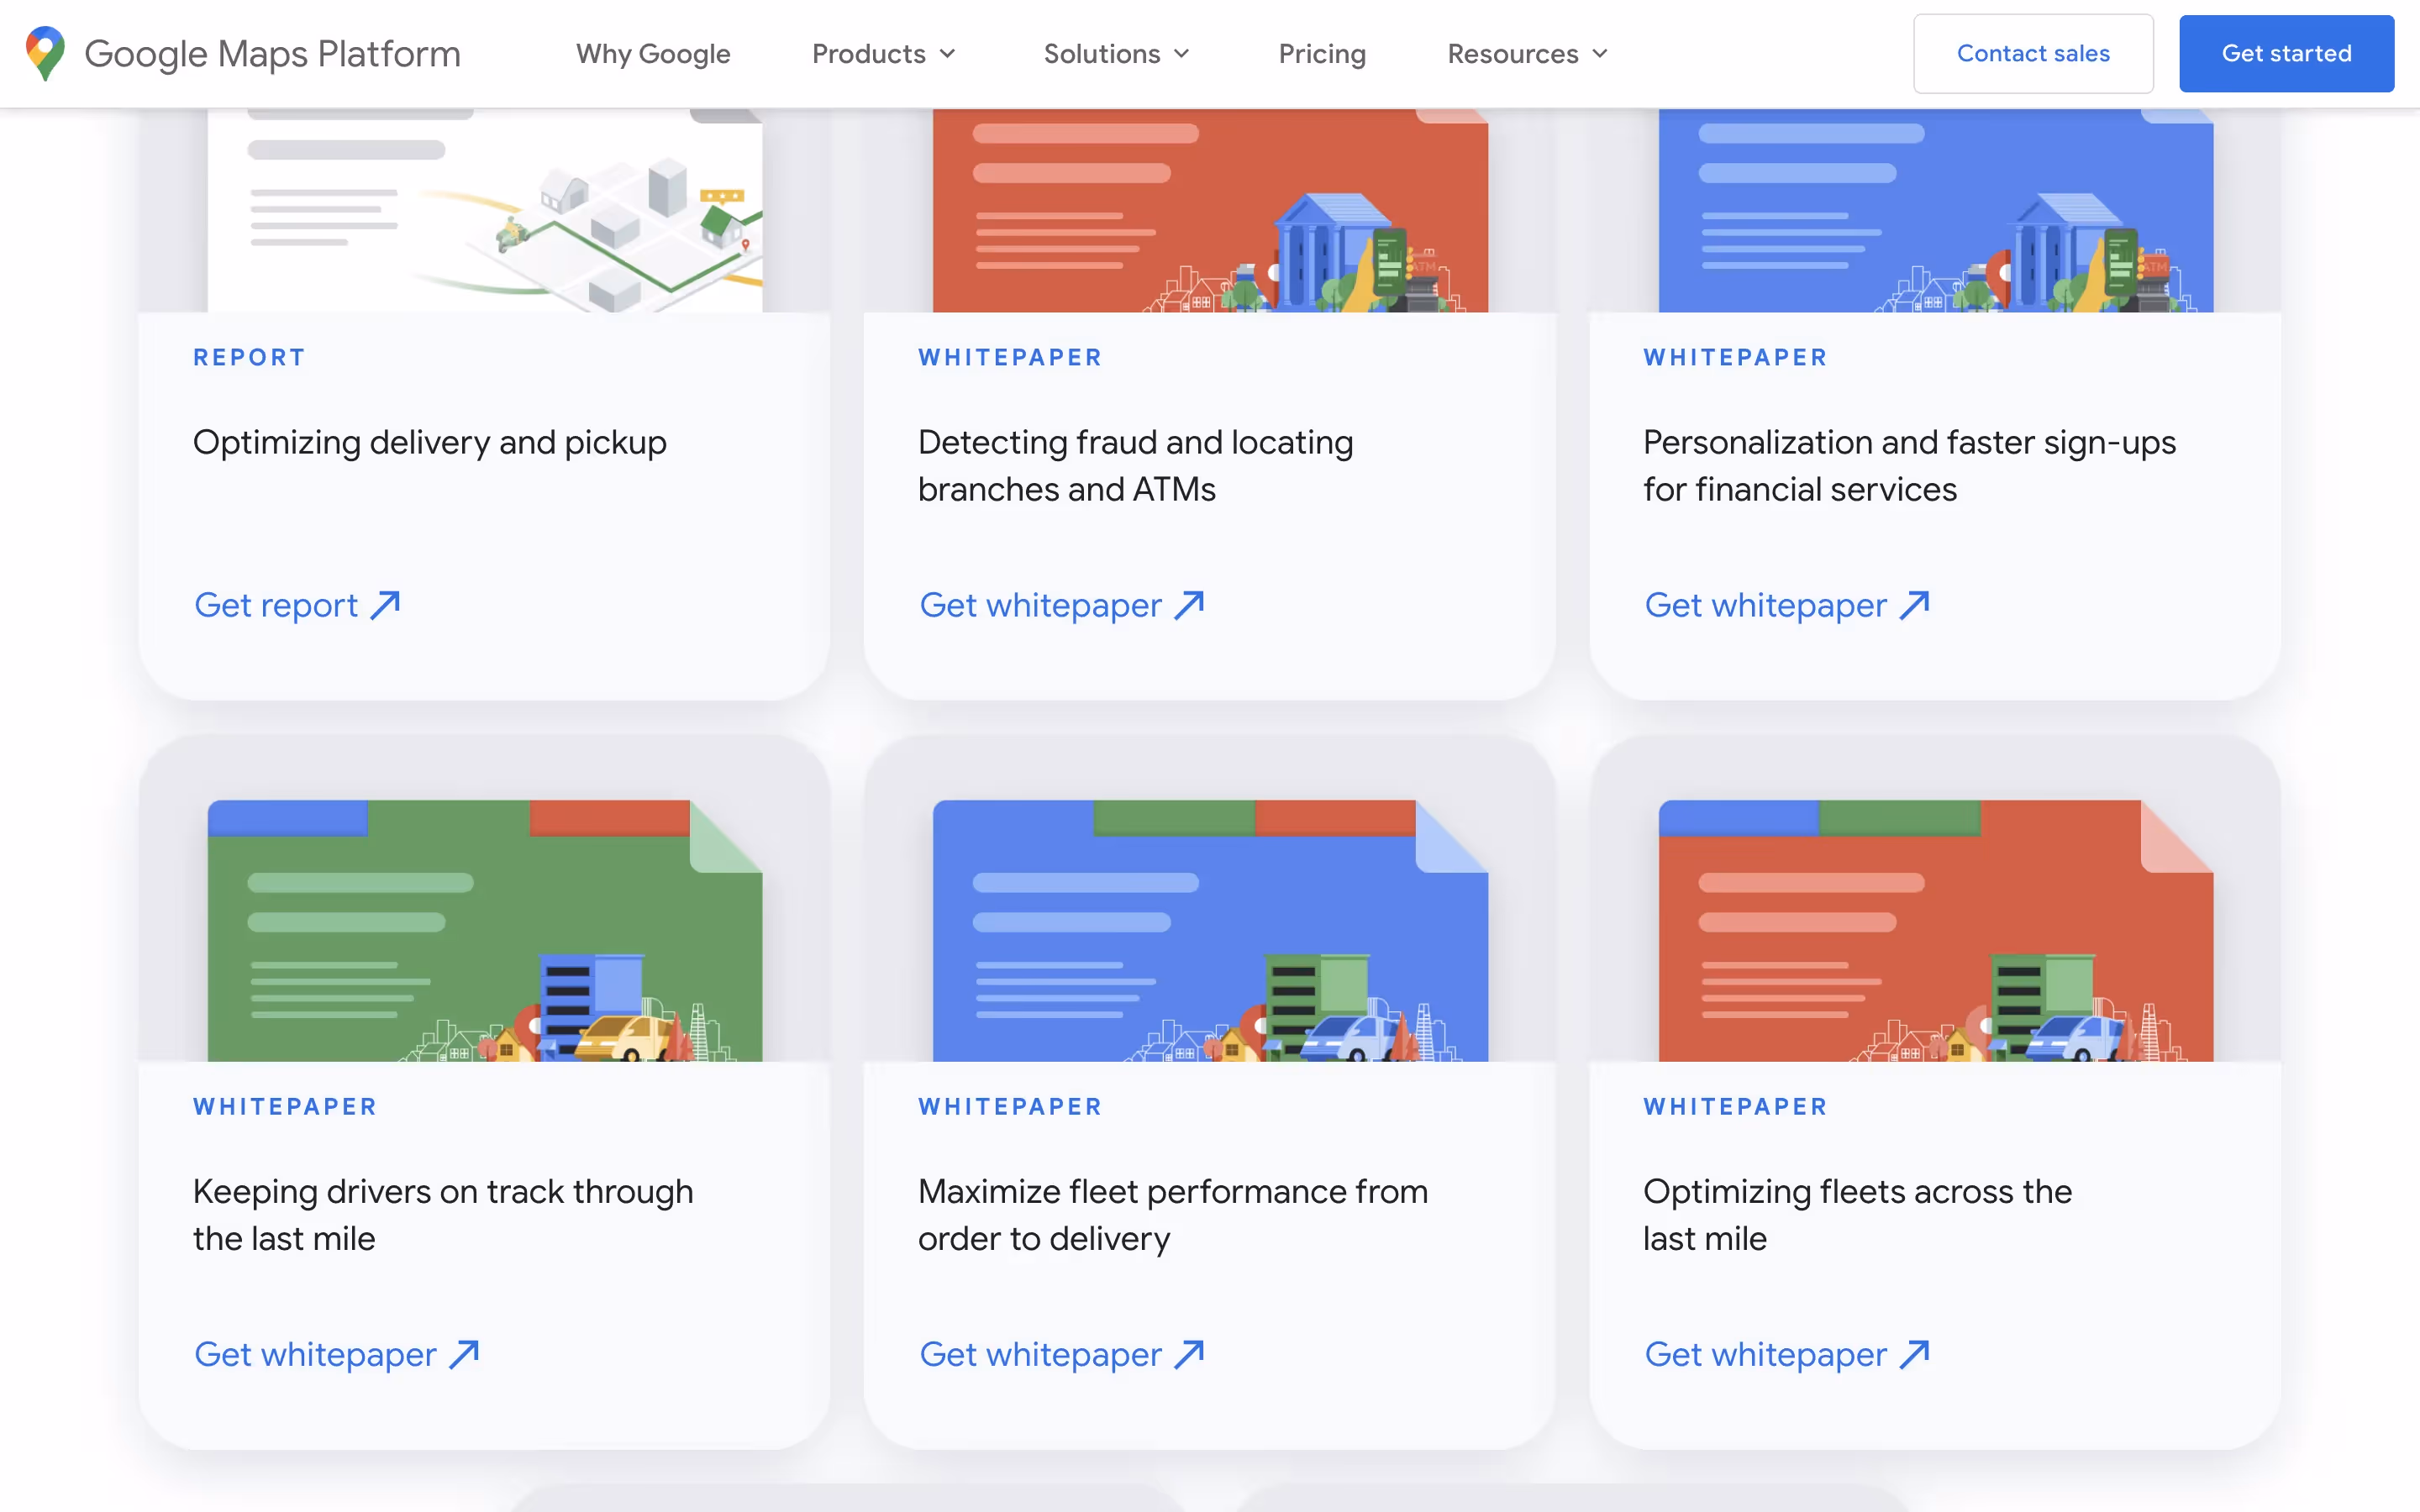Expand the Resources dropdown chevron
The image size is (2420, 1512).
pos(1600,54)
